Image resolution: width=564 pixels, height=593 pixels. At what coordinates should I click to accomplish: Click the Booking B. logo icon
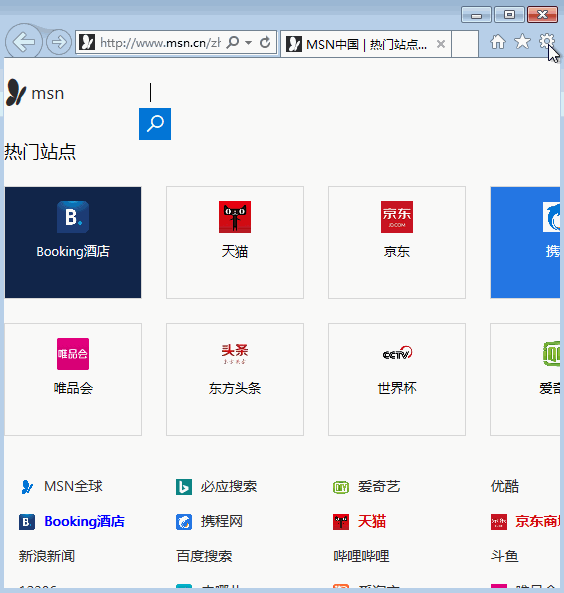pyautogui.click(x=73, y=217)
